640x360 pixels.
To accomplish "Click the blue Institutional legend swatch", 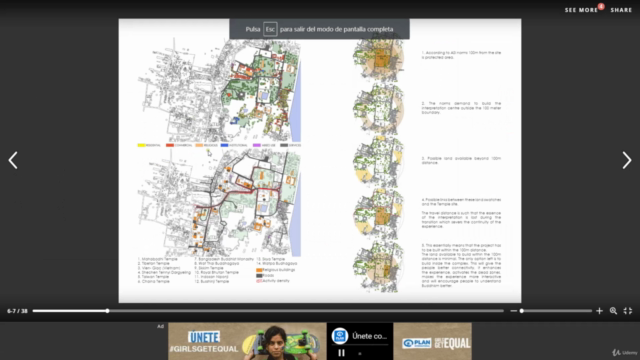I will pyautogui.click(x=224, y=145).
